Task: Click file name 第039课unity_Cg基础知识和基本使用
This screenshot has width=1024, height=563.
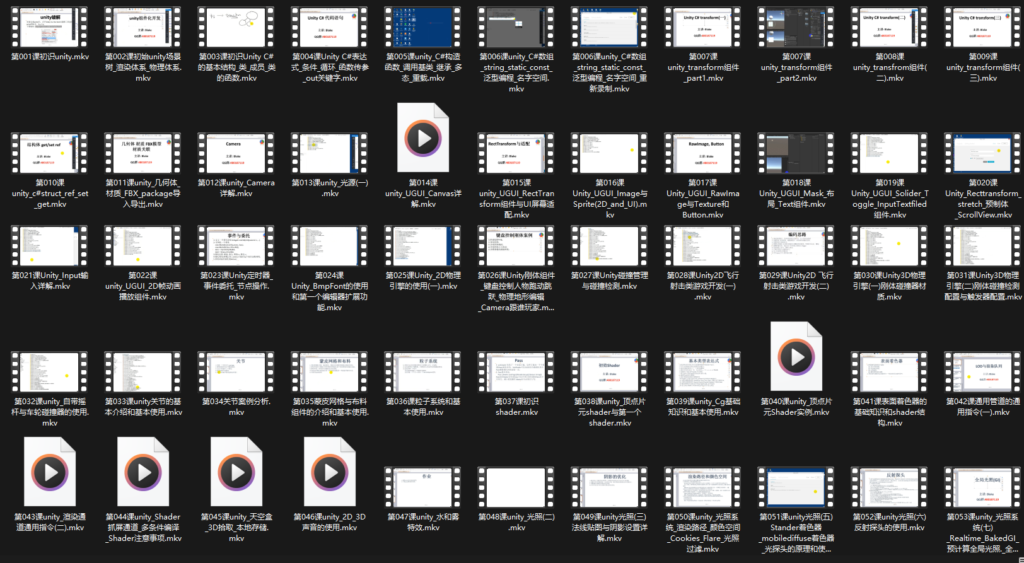Action: (703, 407)
